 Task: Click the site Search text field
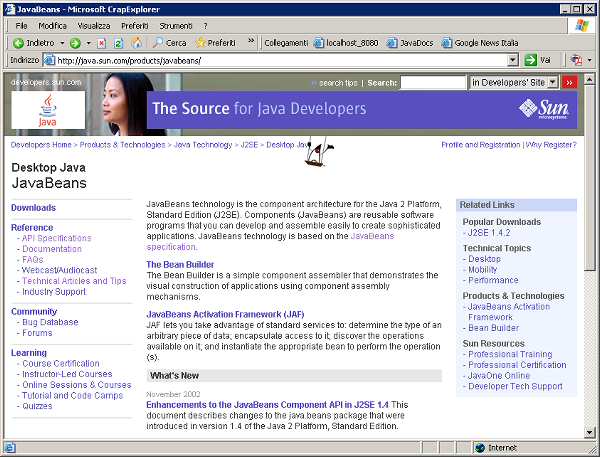(433, 82)
